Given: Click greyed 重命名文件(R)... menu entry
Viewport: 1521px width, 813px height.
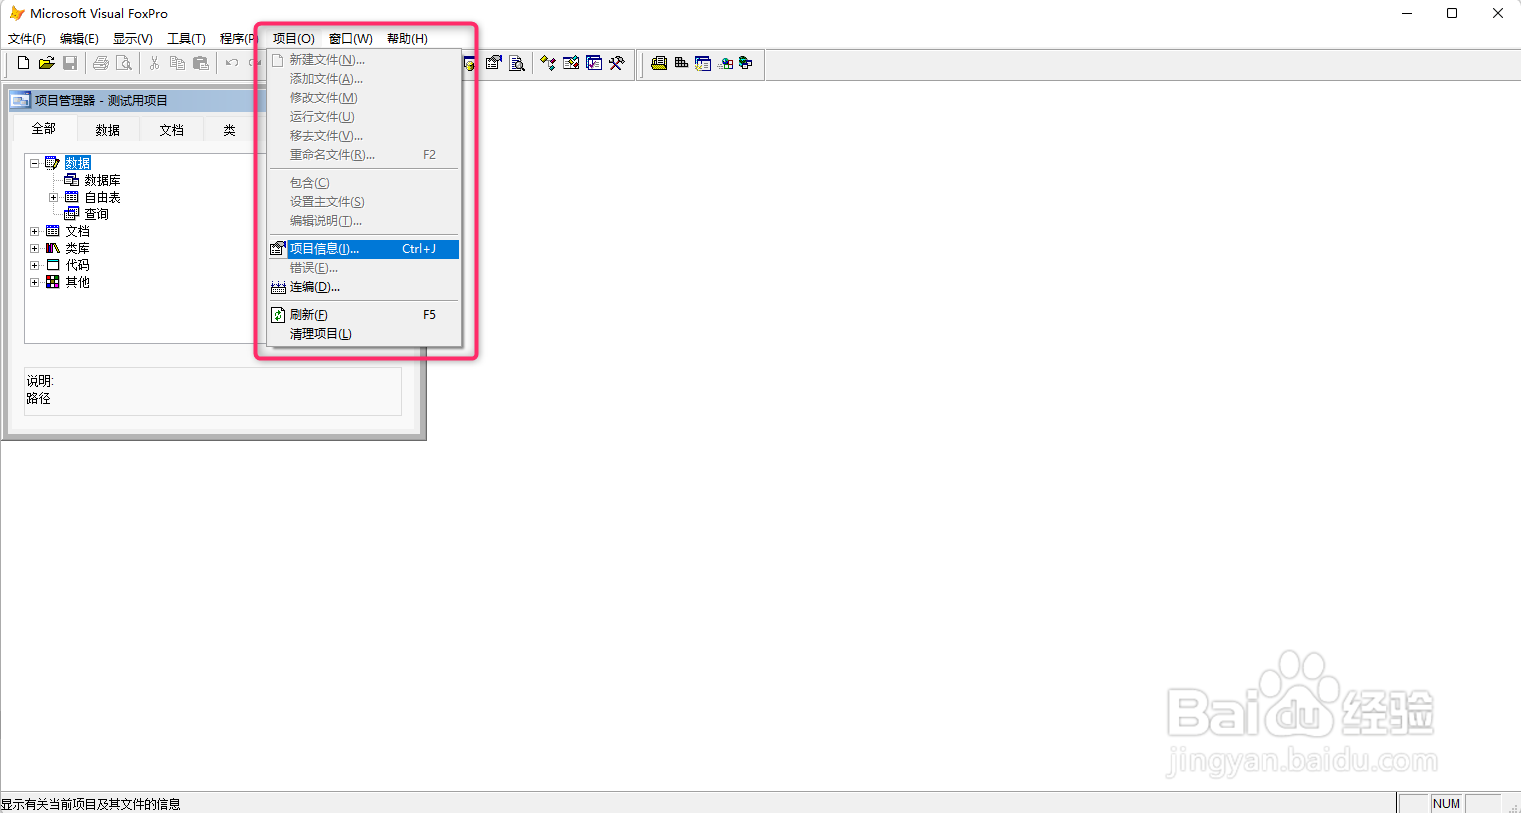Looking at the screenshot, I should point(364,155).
